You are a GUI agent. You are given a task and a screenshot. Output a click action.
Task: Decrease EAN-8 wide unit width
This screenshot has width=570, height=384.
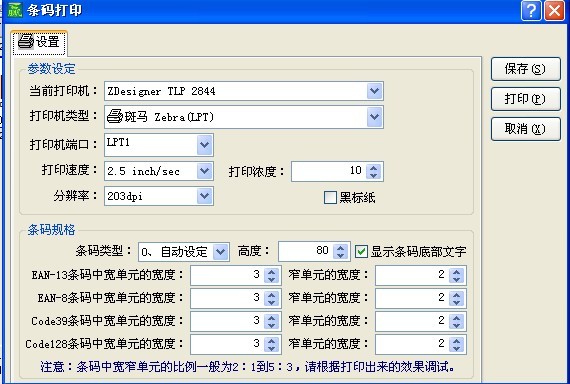click(272, 303)
